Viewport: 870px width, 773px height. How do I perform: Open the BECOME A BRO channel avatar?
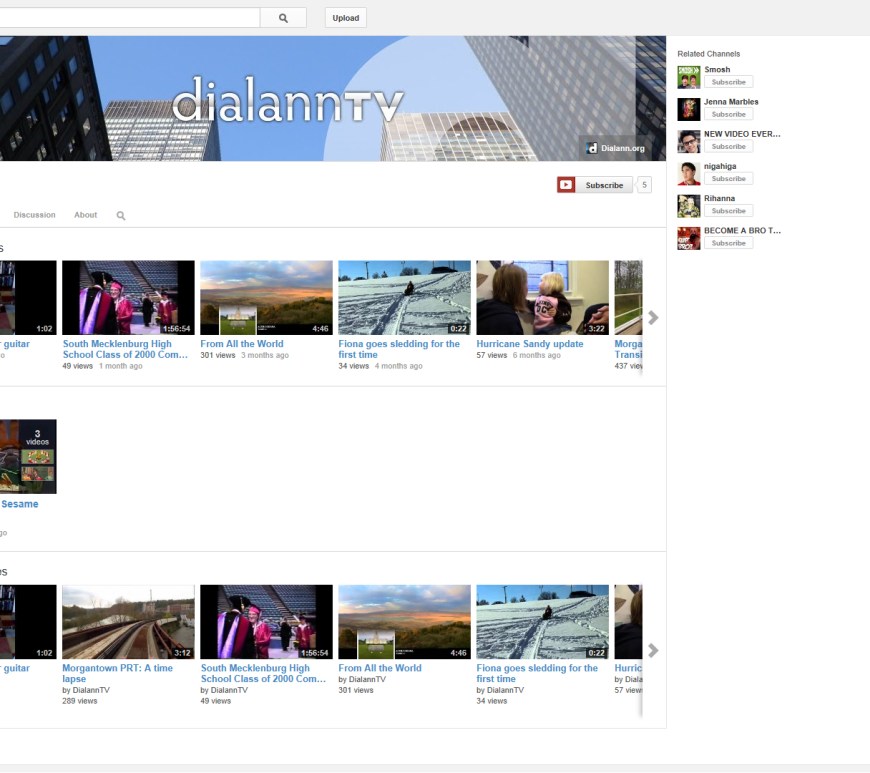pos(688,238)
